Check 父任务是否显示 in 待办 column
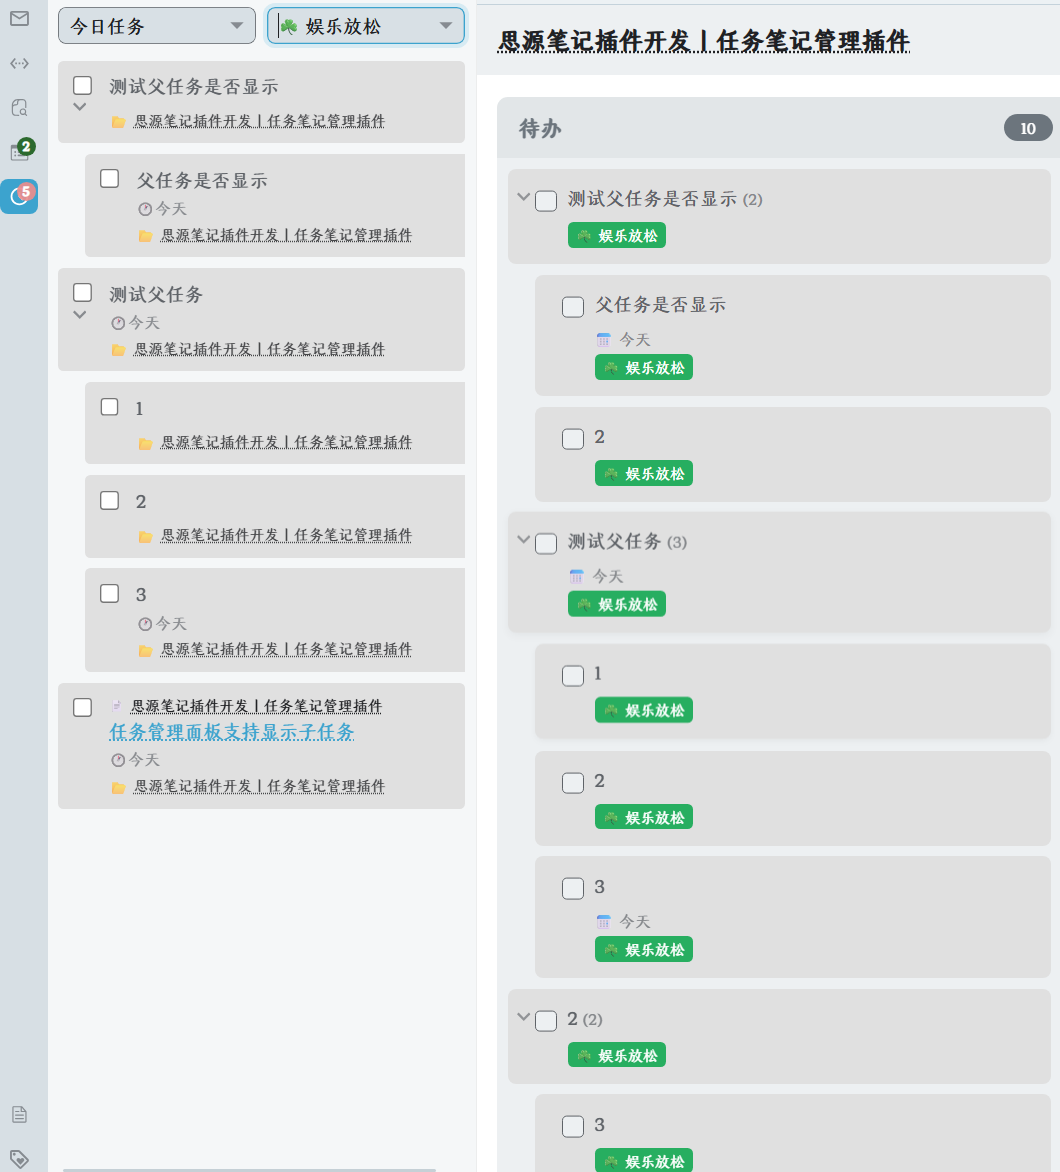1060x1172 pixels. 573,307
